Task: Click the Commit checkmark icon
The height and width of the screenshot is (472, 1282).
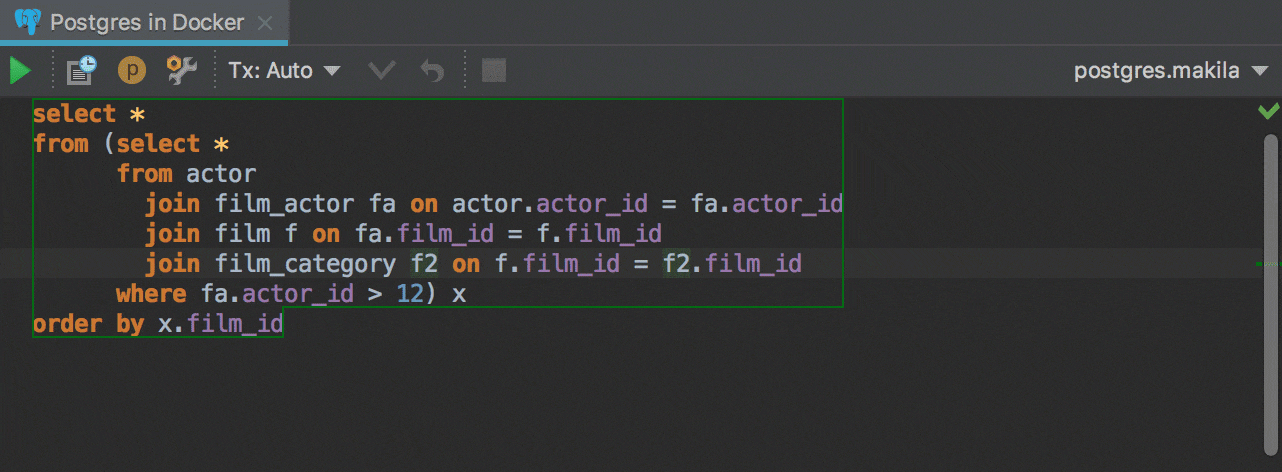Action: pyautogui.click(x=382, y=71)
